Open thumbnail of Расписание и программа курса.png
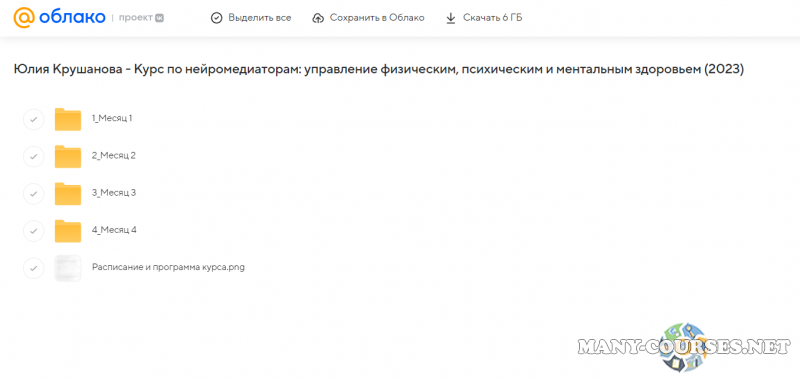Image resolution: width=800 pixels, height=380 pixels. (x=68, y=268)
